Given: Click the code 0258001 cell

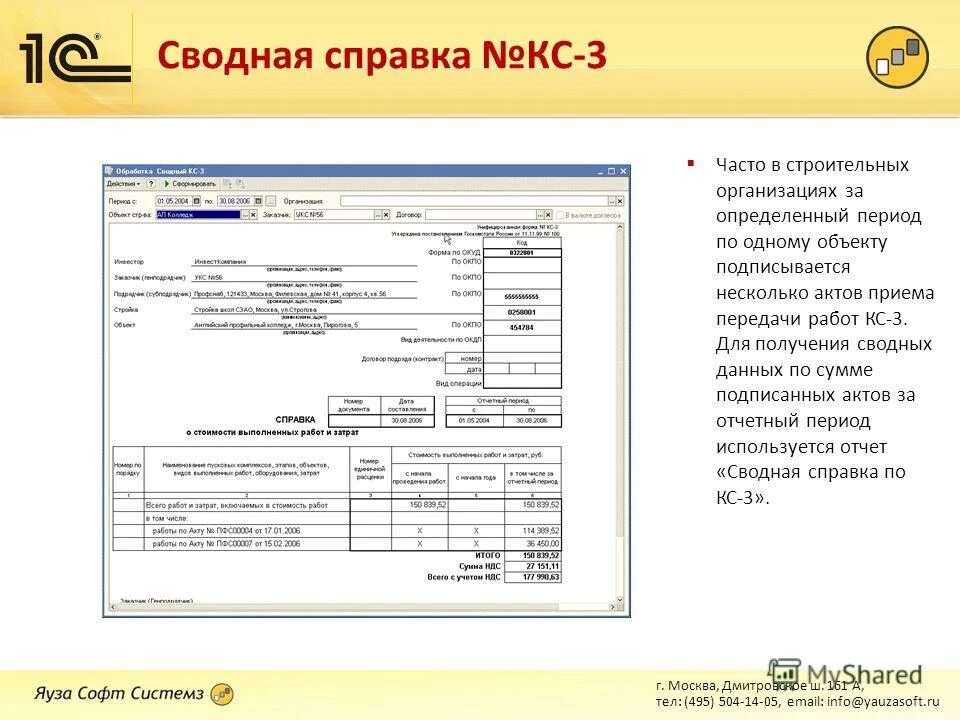Looking at the screenshot, I should 522,312.
